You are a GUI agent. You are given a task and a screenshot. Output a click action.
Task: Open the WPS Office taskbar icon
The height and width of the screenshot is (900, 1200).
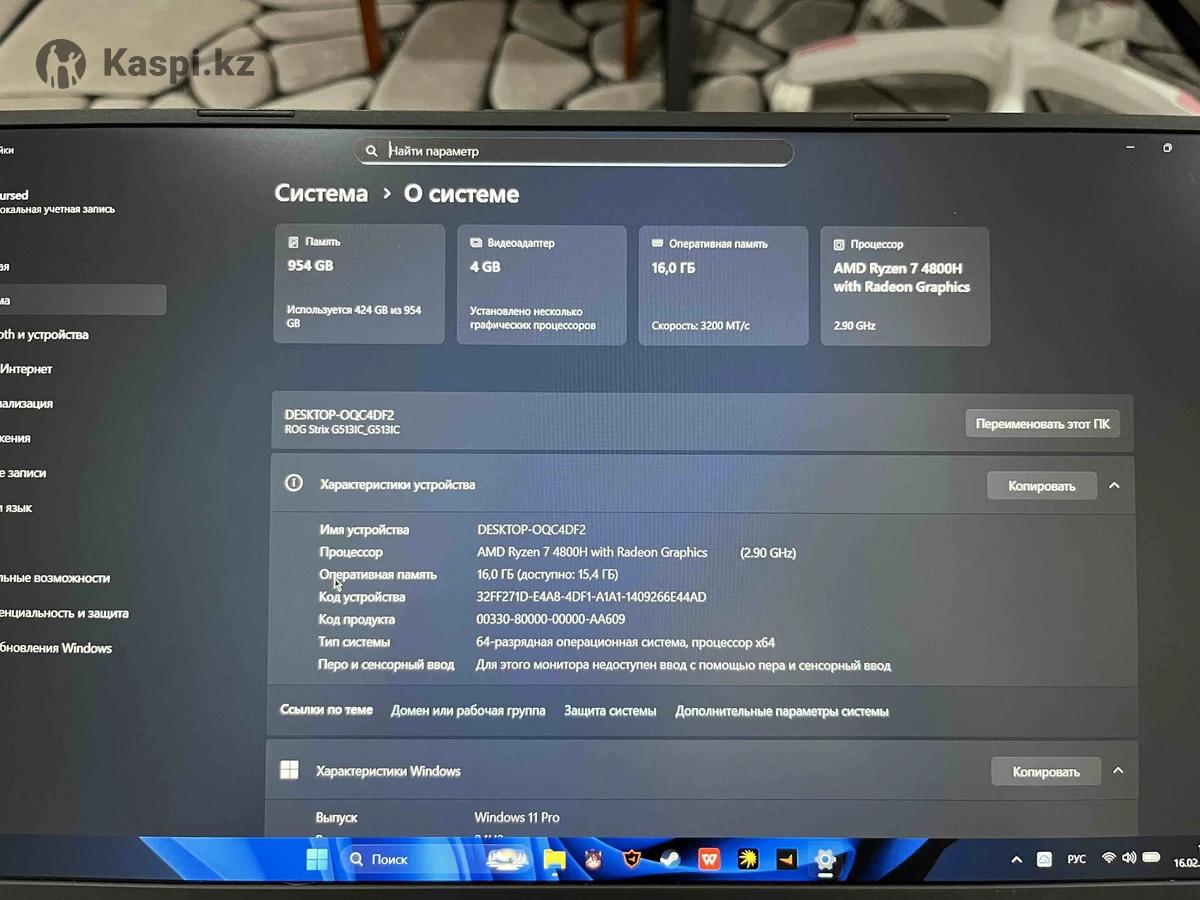click(709, 860)
